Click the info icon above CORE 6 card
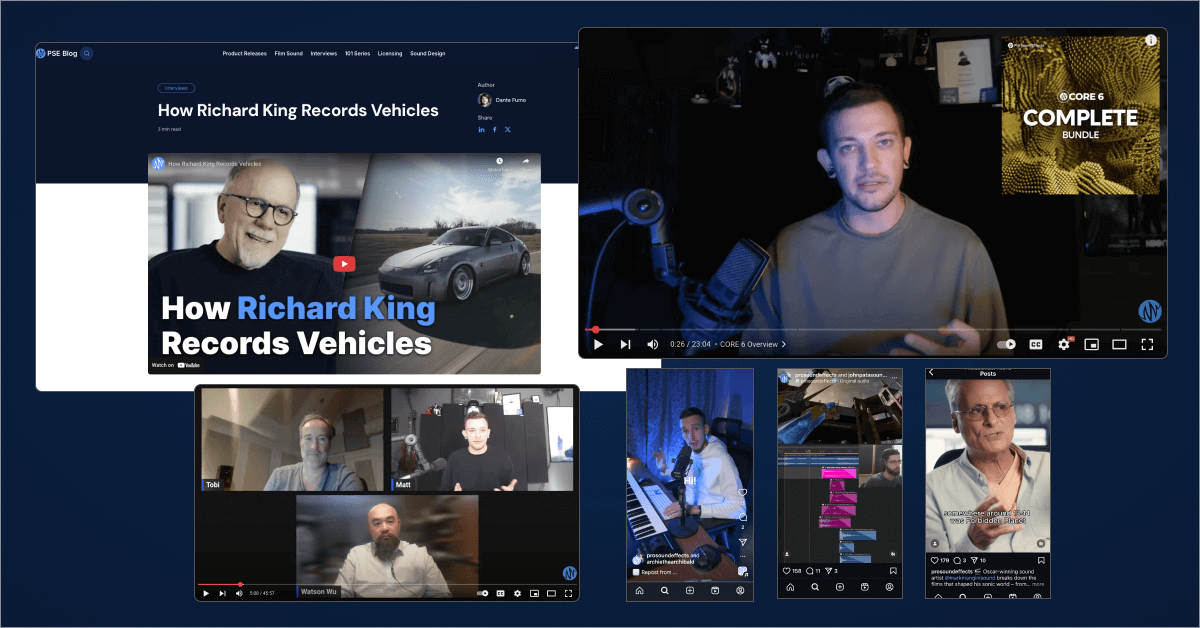 1150,40
